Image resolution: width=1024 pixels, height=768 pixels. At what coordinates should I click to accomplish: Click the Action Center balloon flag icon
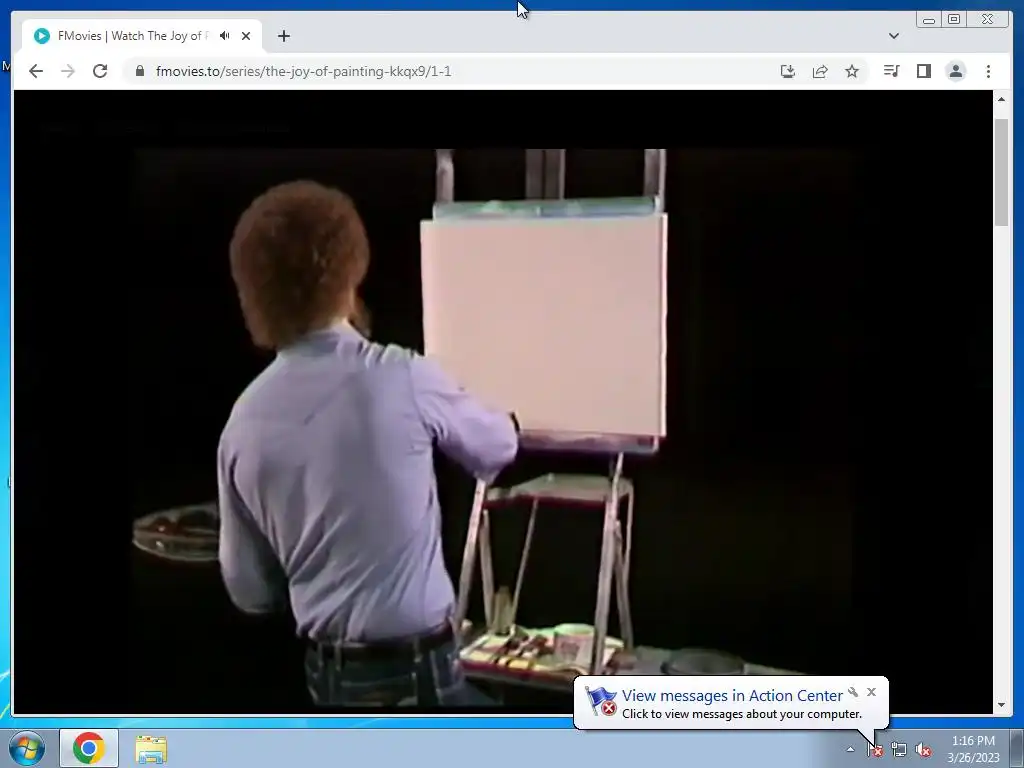pyautogui.click(x=600, y=701)
